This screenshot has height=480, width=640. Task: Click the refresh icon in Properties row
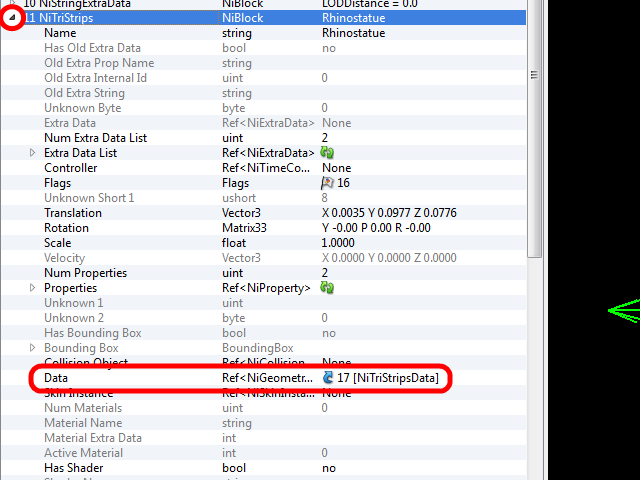(327, 288)
